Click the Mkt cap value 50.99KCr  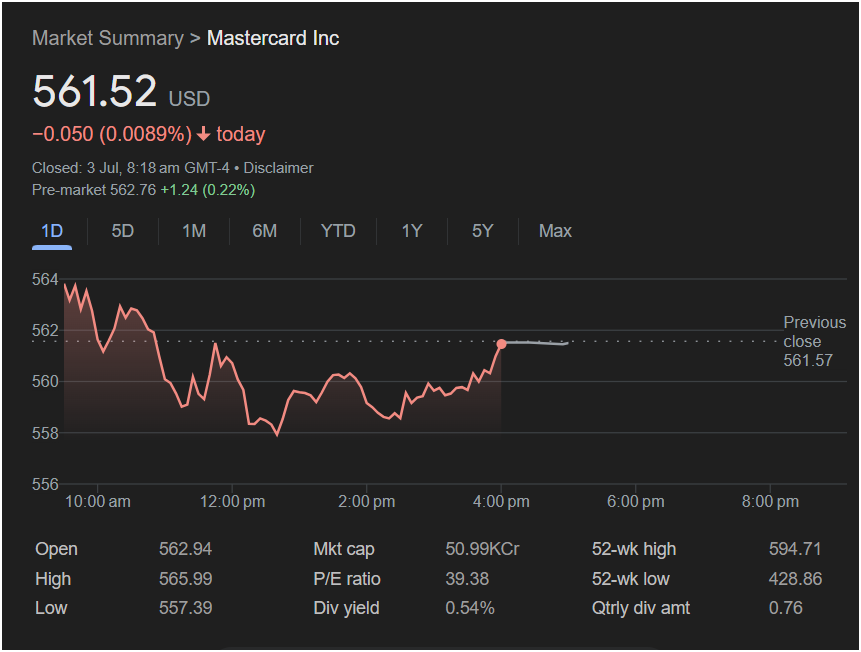point(482,549)
